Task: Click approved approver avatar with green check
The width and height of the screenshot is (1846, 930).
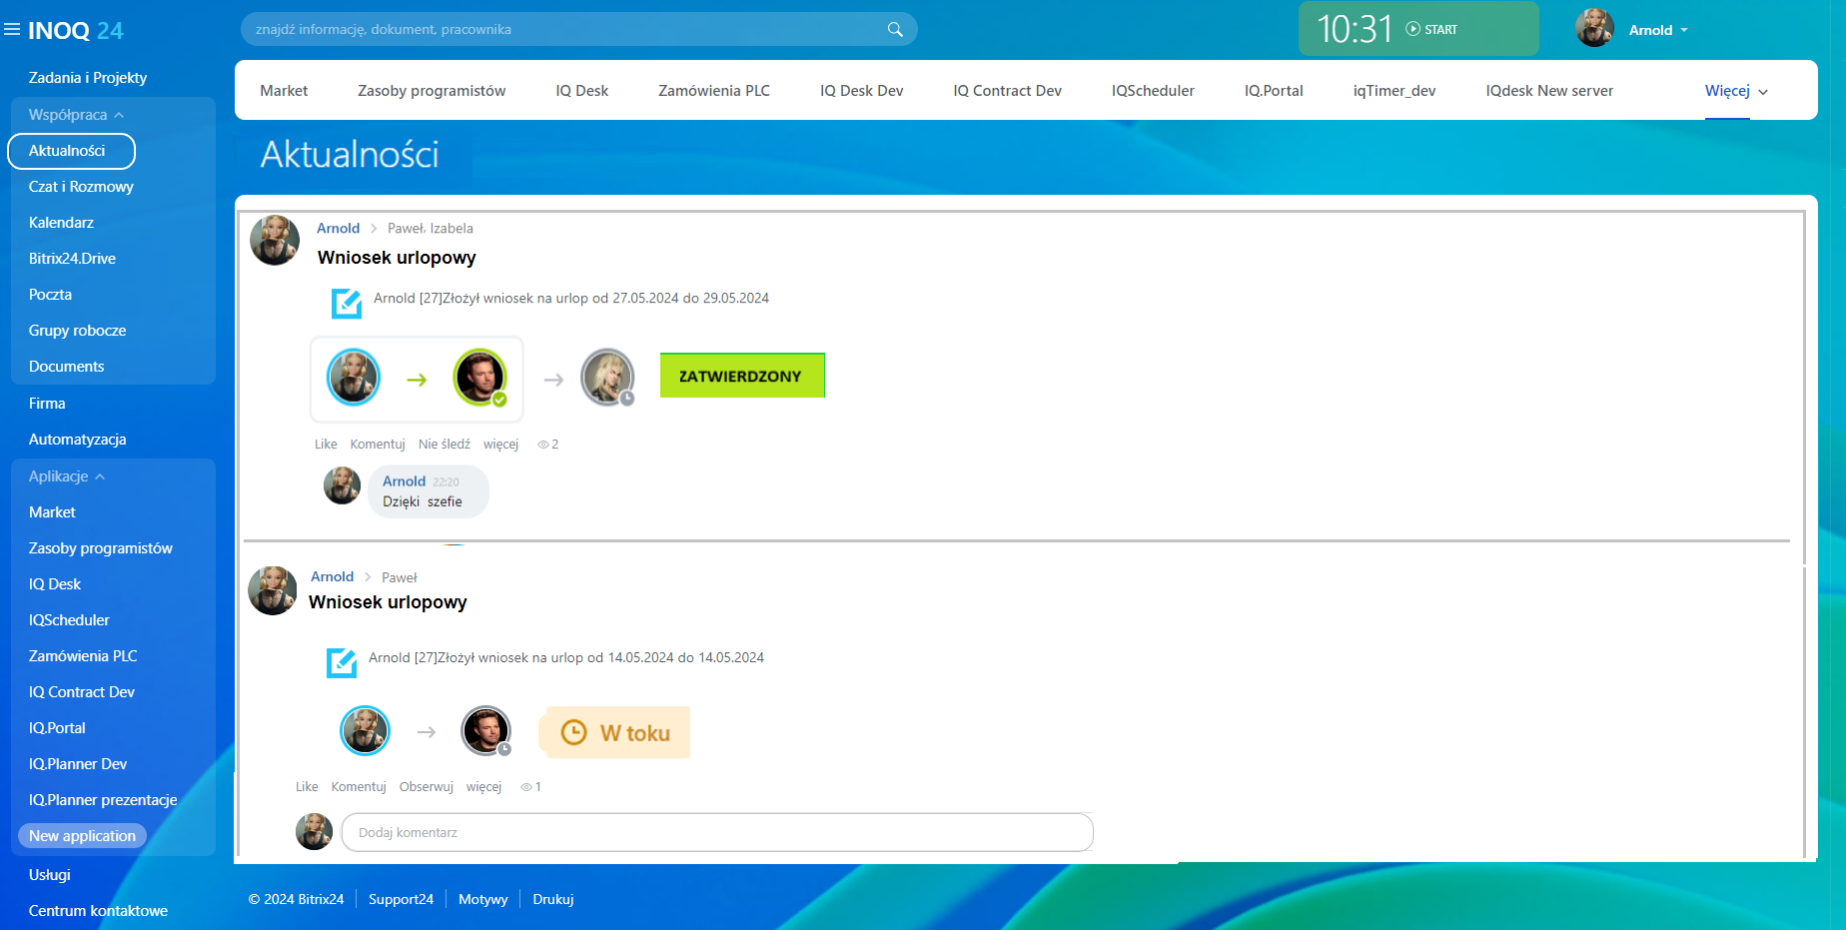Action: coord(480,377)
